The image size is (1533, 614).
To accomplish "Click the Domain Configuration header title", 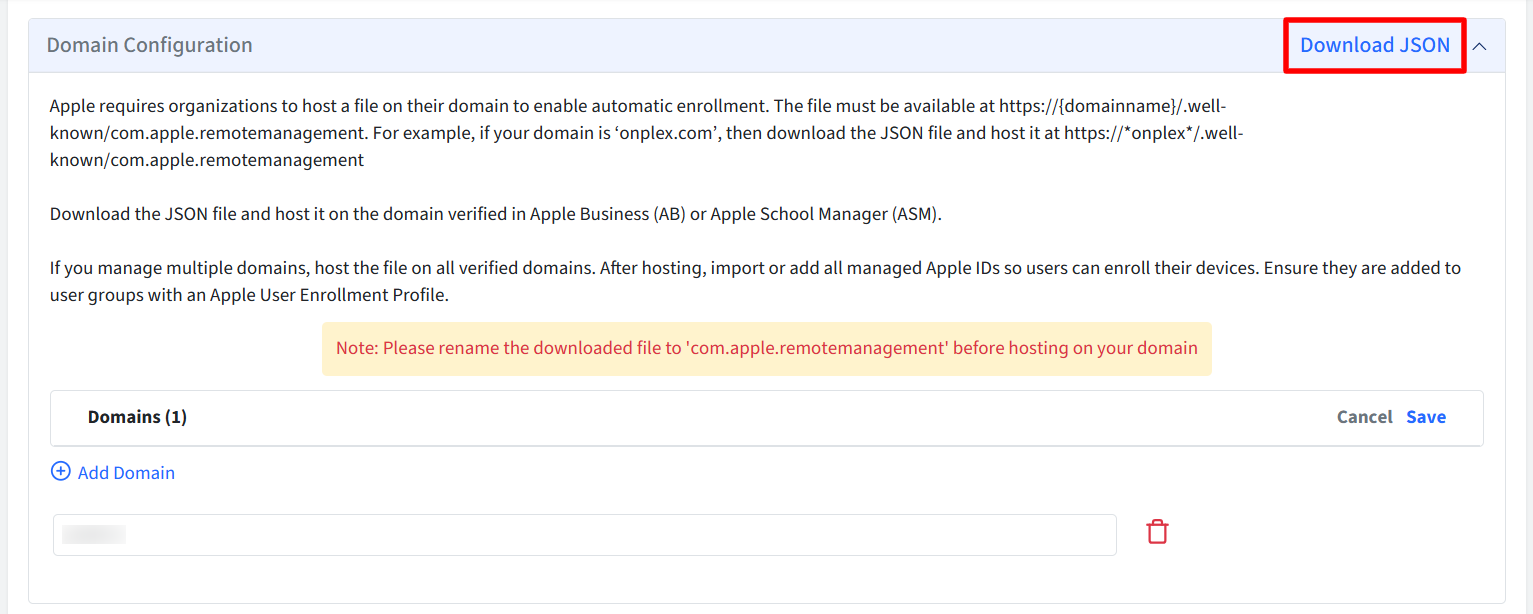I will click(x=150, y=45).
